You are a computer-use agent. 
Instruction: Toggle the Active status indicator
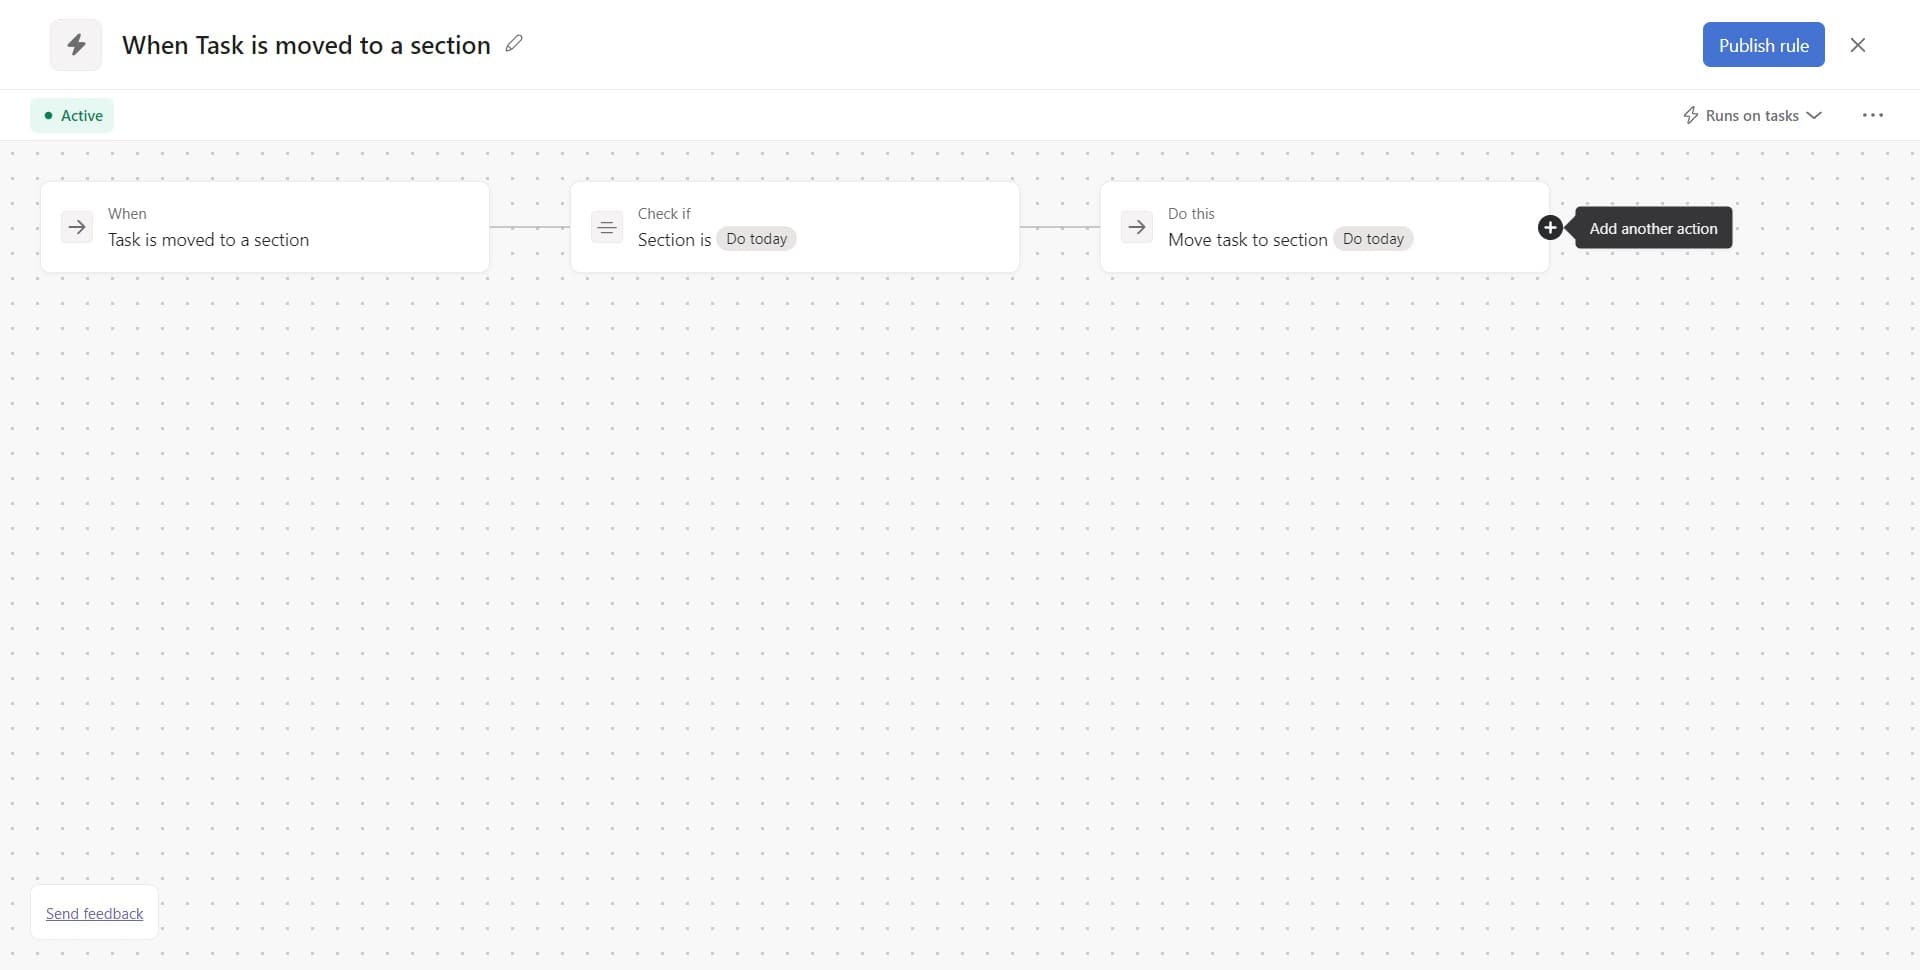pyautogui.click(x=71, y=115)
